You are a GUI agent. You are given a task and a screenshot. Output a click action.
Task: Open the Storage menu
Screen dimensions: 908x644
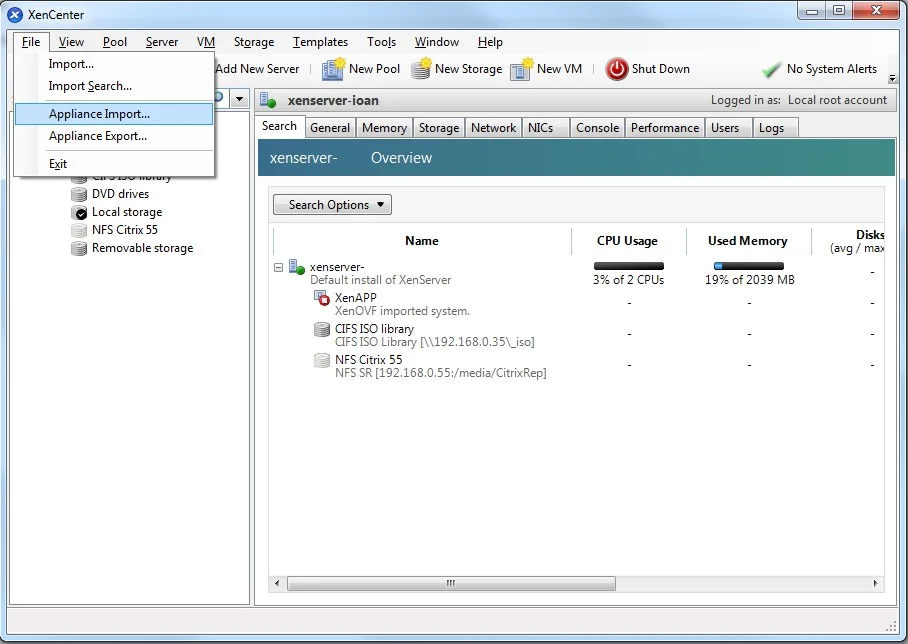254,42
